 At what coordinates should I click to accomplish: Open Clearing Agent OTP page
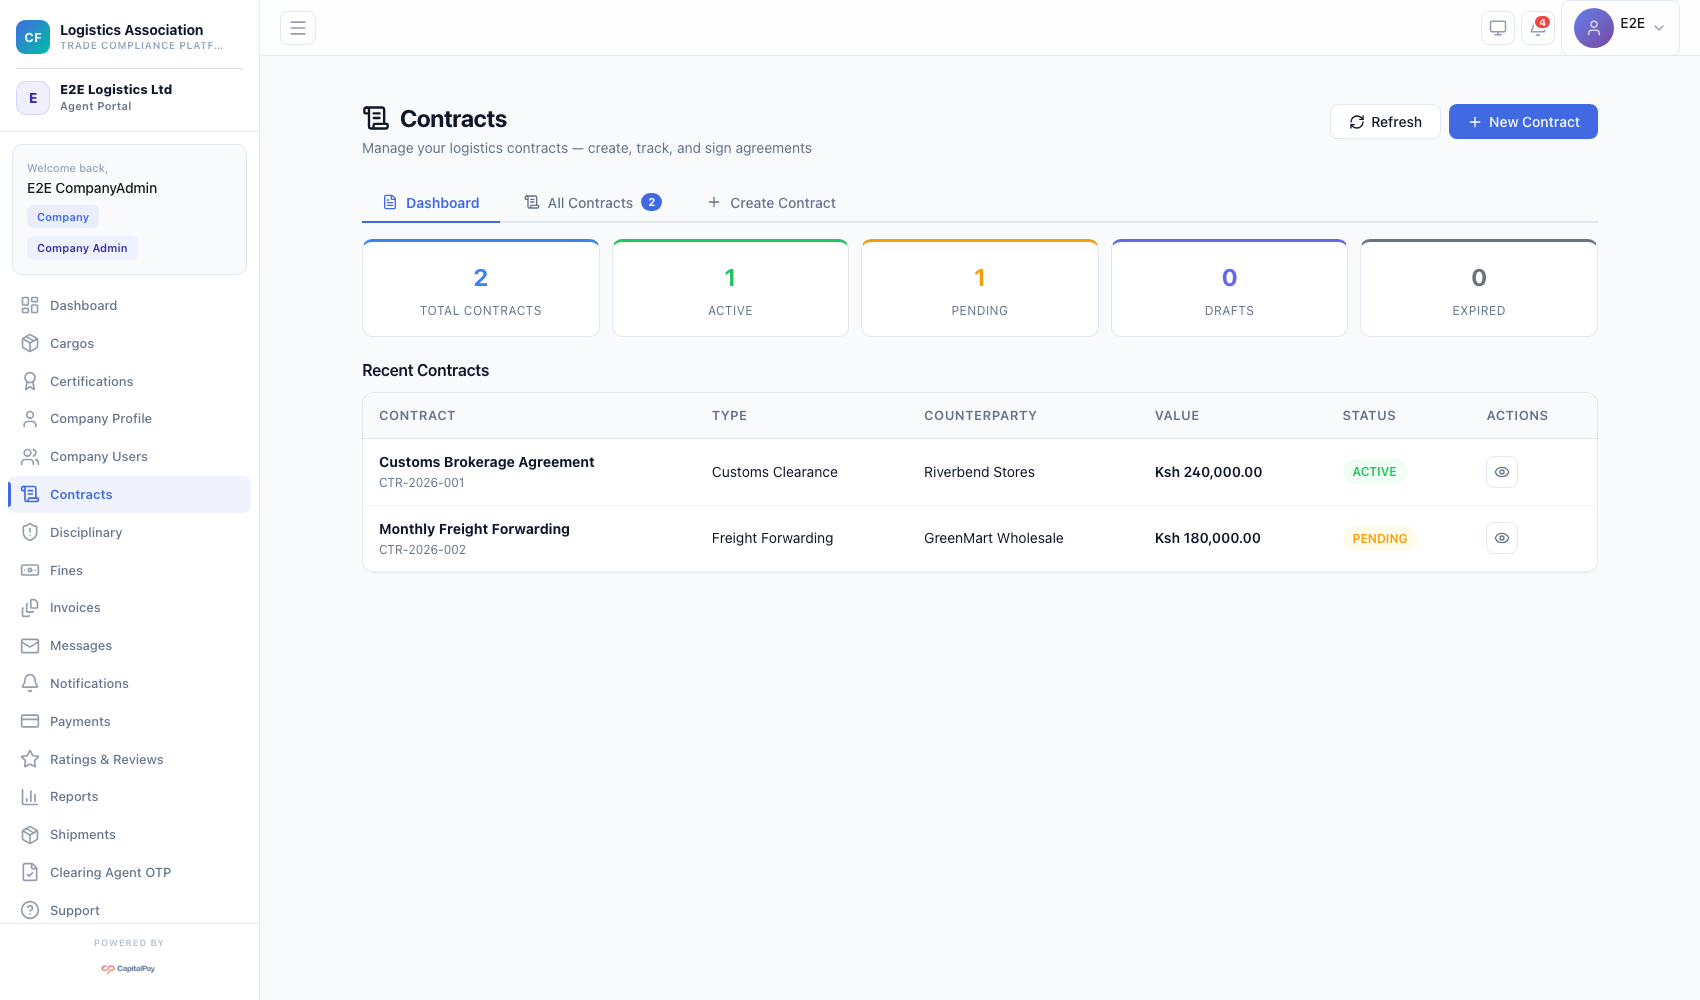110,872
